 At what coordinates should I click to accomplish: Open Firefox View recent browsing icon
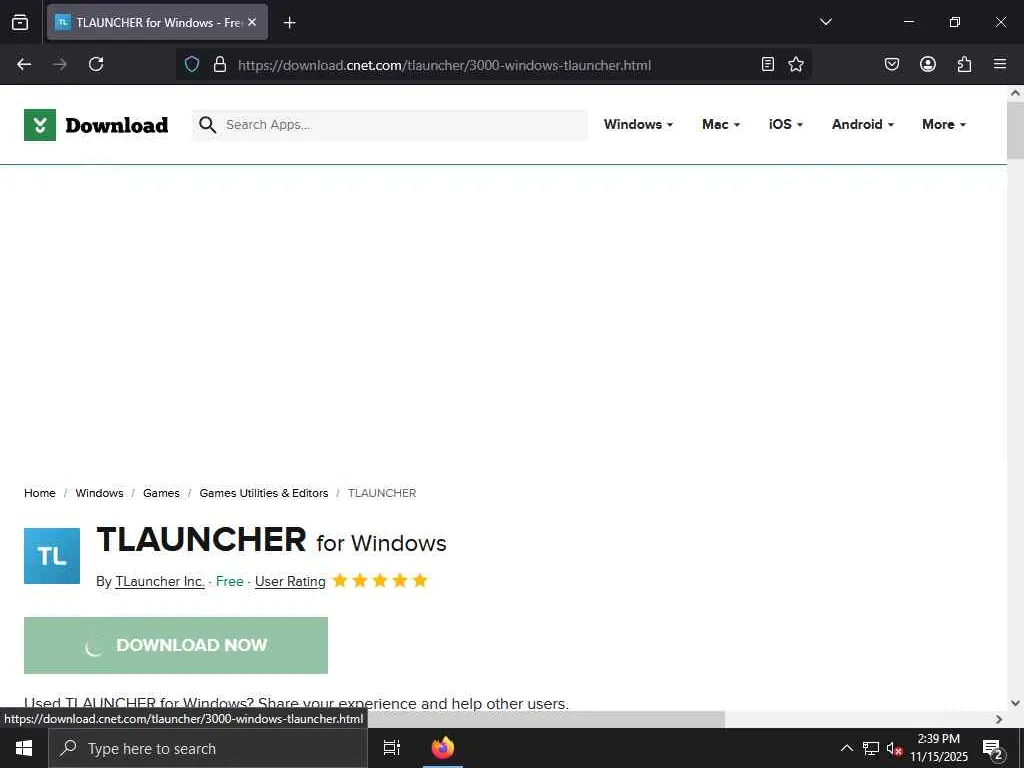[20, 22]
